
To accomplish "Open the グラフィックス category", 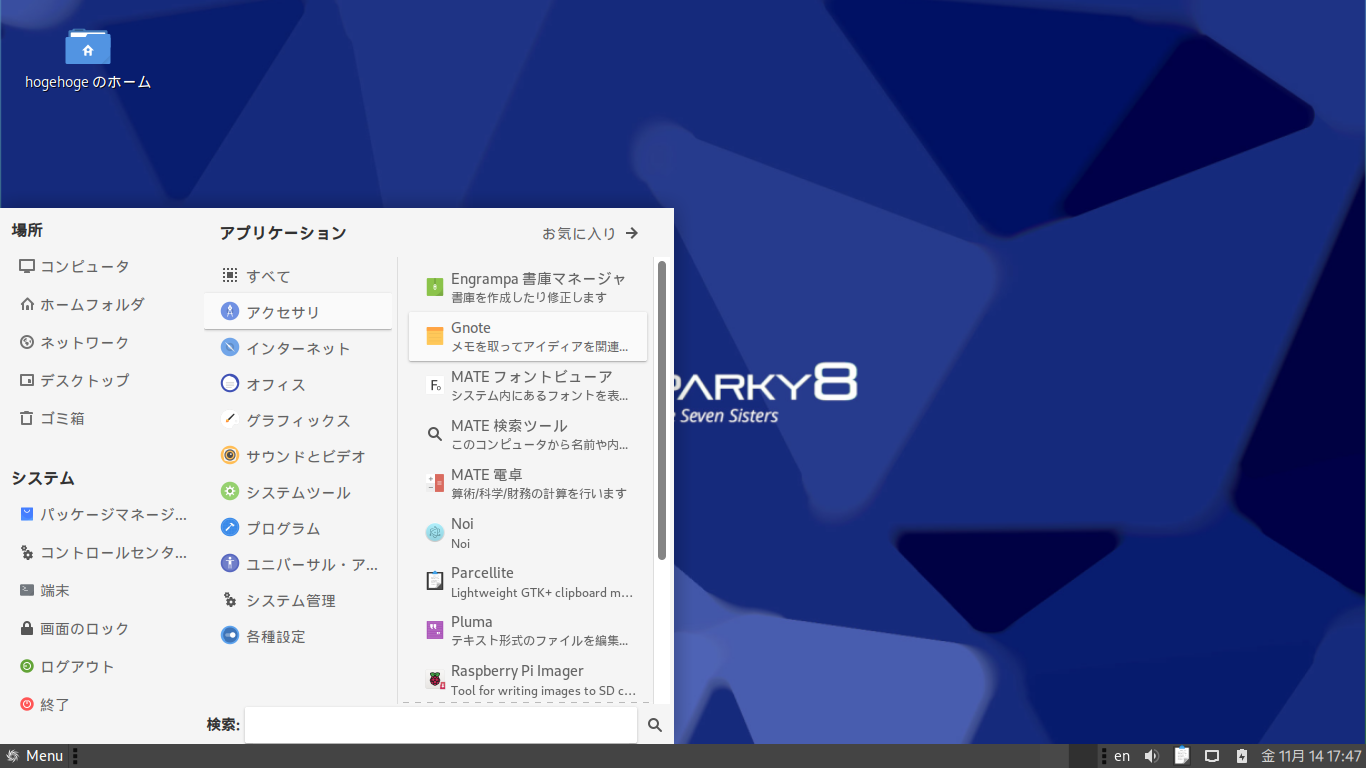I will point(298,420).
